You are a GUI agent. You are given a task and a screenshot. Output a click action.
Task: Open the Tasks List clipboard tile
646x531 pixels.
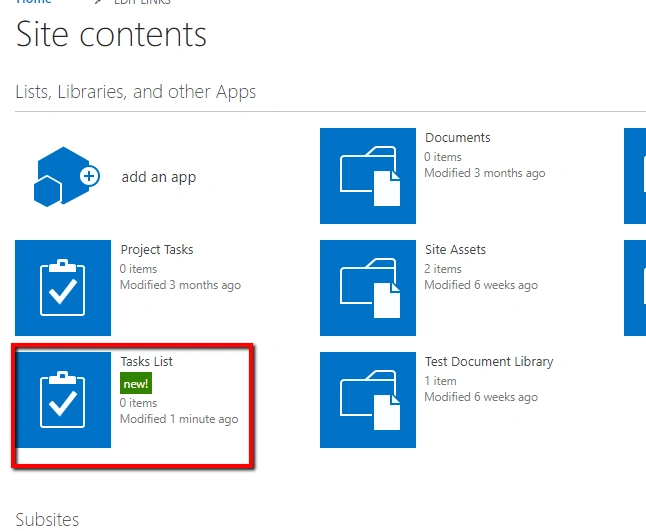63,400
